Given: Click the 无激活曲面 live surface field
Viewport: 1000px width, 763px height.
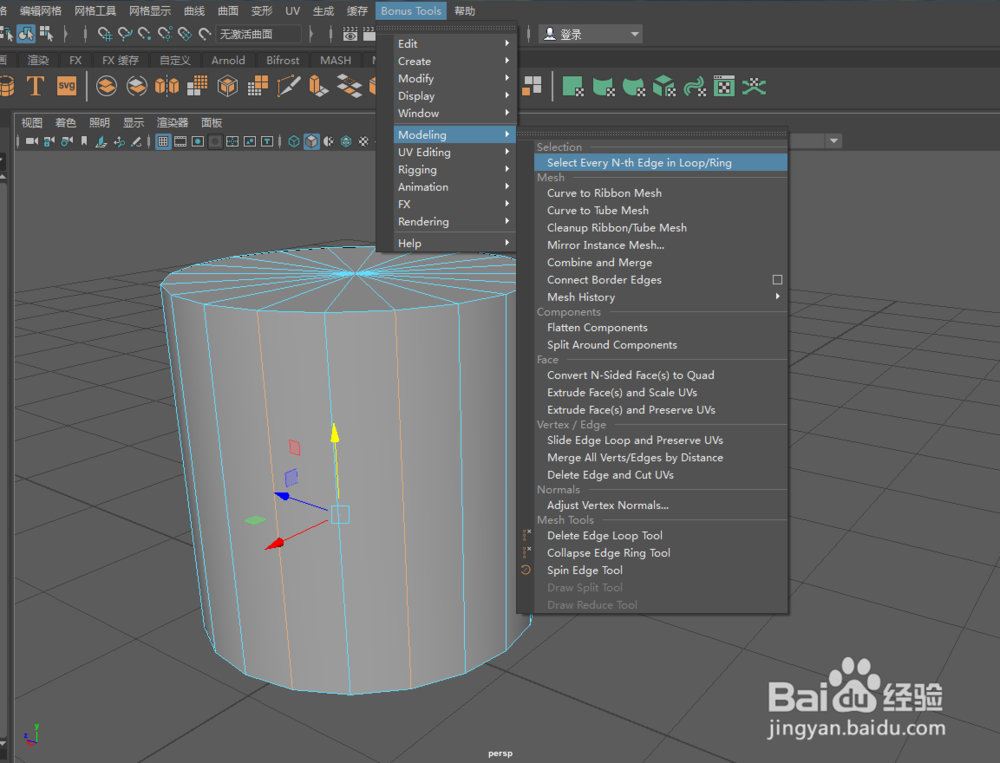Looking at the screenshot, I should [258, 34].
